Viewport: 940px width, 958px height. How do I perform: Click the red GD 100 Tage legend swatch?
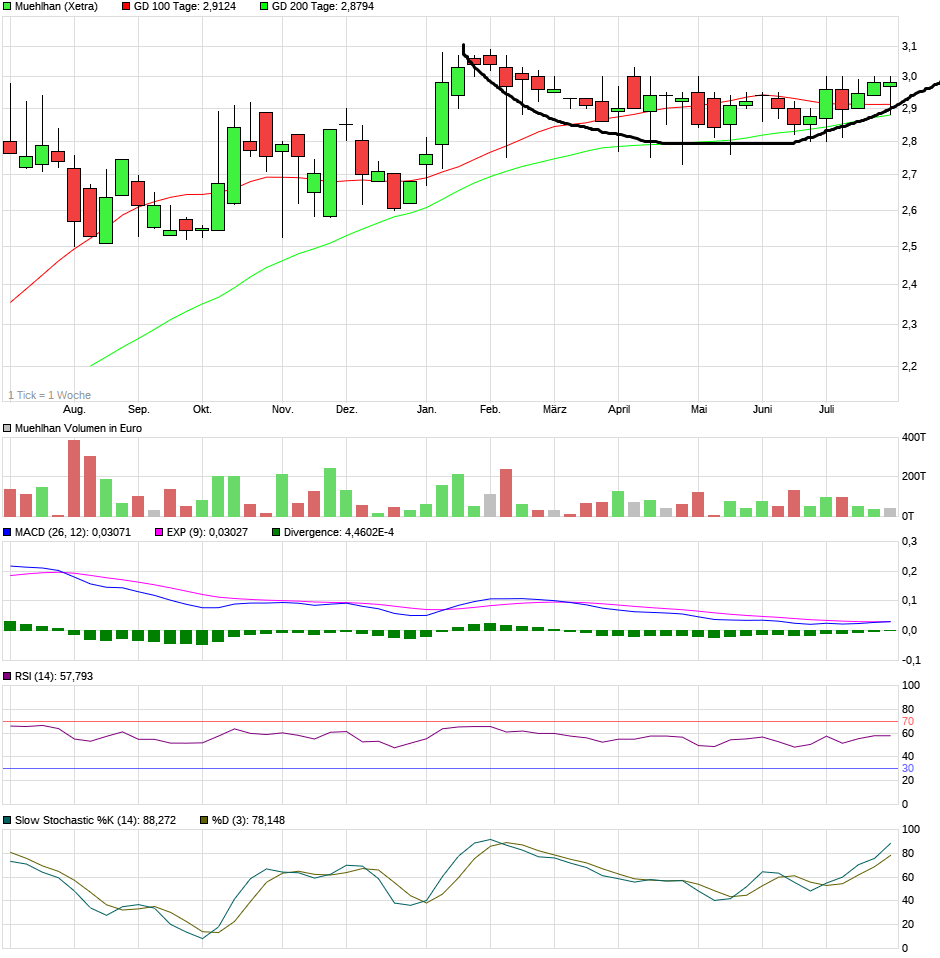point(126,6)
